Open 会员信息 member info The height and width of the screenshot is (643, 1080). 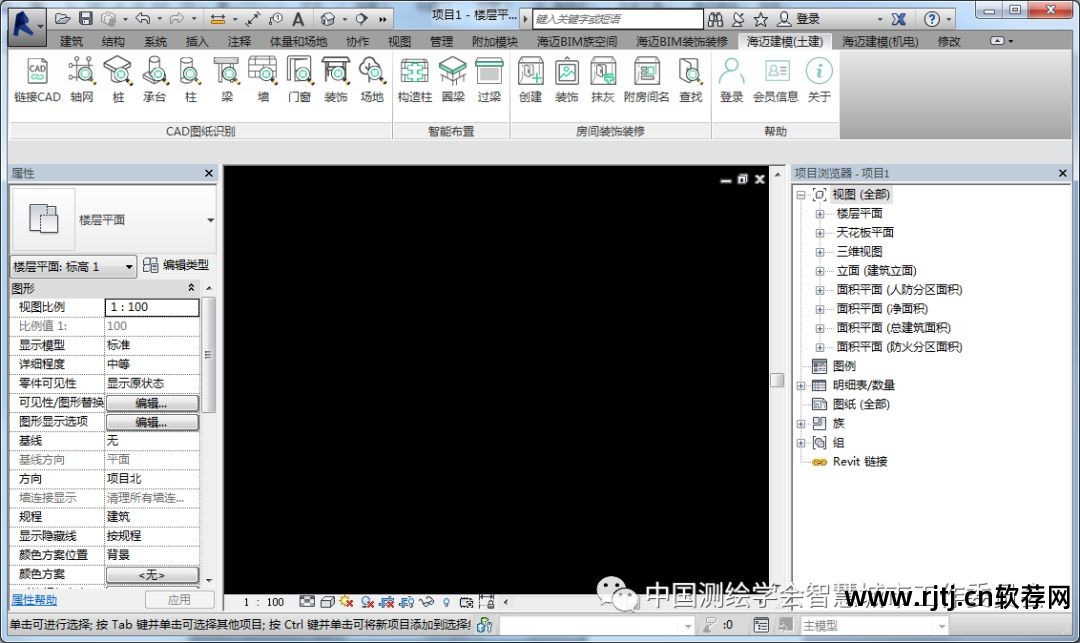click(776, 80)
